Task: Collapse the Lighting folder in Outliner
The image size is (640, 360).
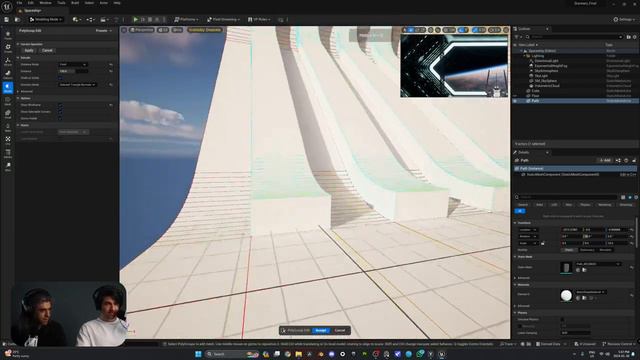Action: point(525,56)
